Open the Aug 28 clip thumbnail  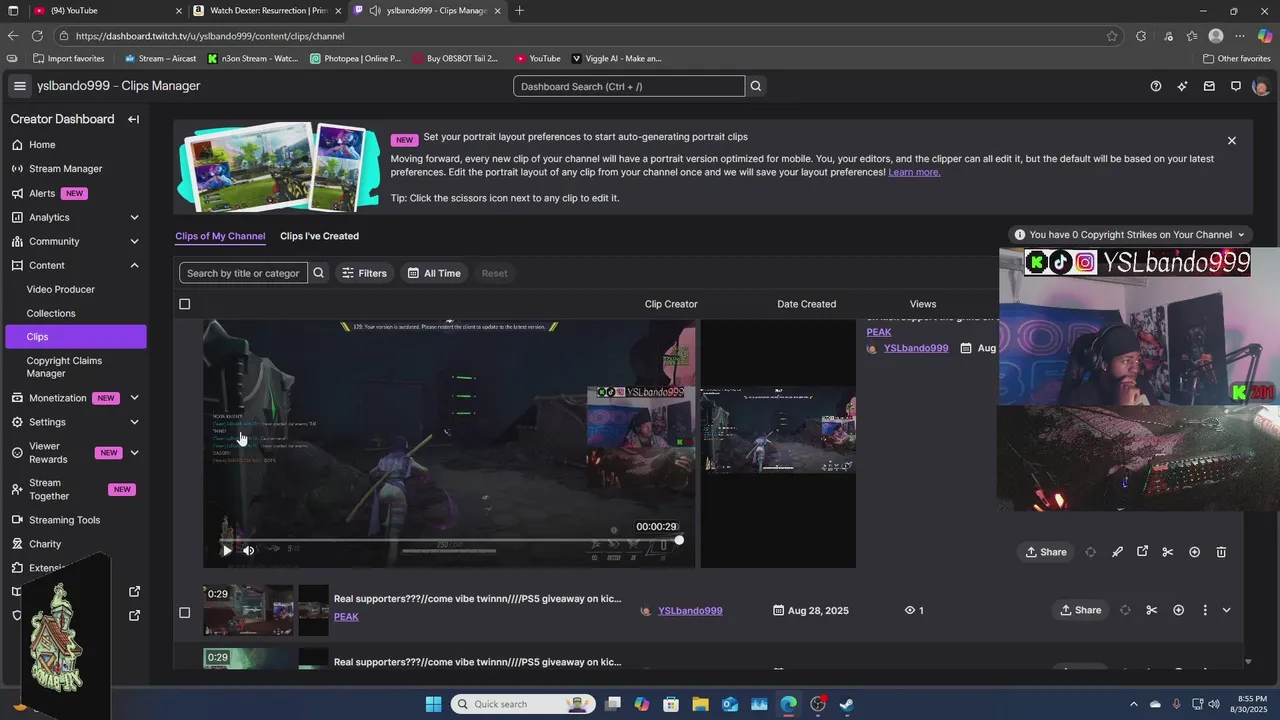(249, 610)
